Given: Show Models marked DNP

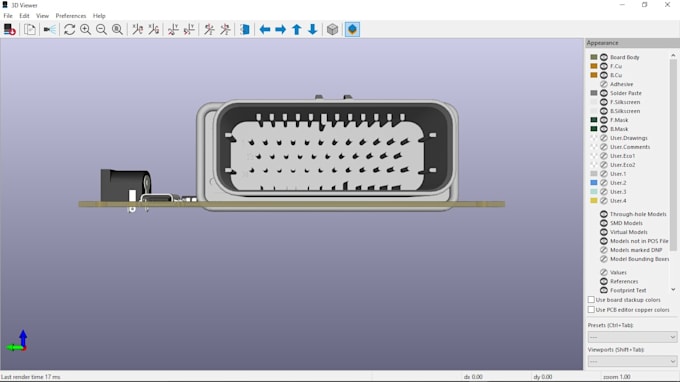Looking at the screenshot, I should 604,250.
